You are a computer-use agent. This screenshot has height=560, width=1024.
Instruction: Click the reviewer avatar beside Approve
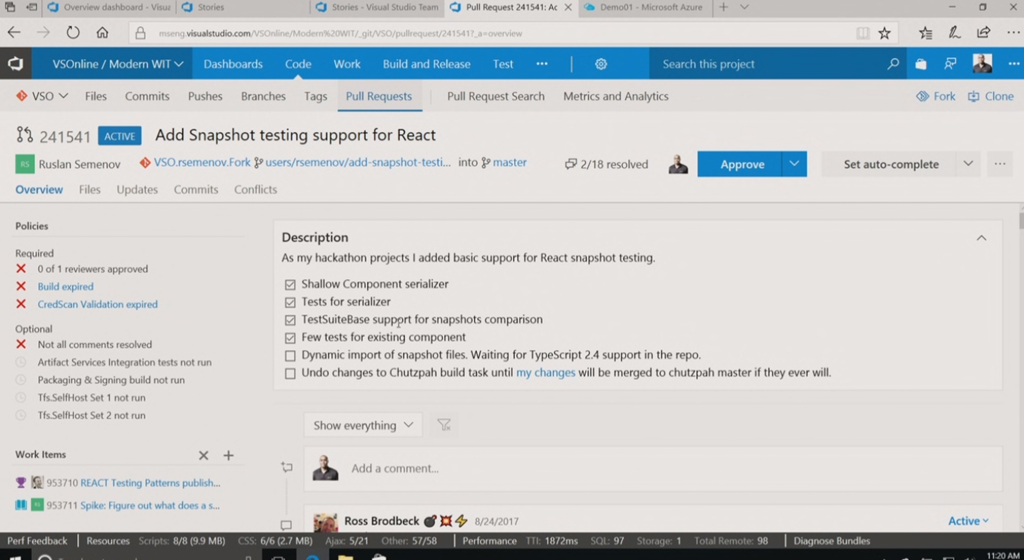point(679,164)
